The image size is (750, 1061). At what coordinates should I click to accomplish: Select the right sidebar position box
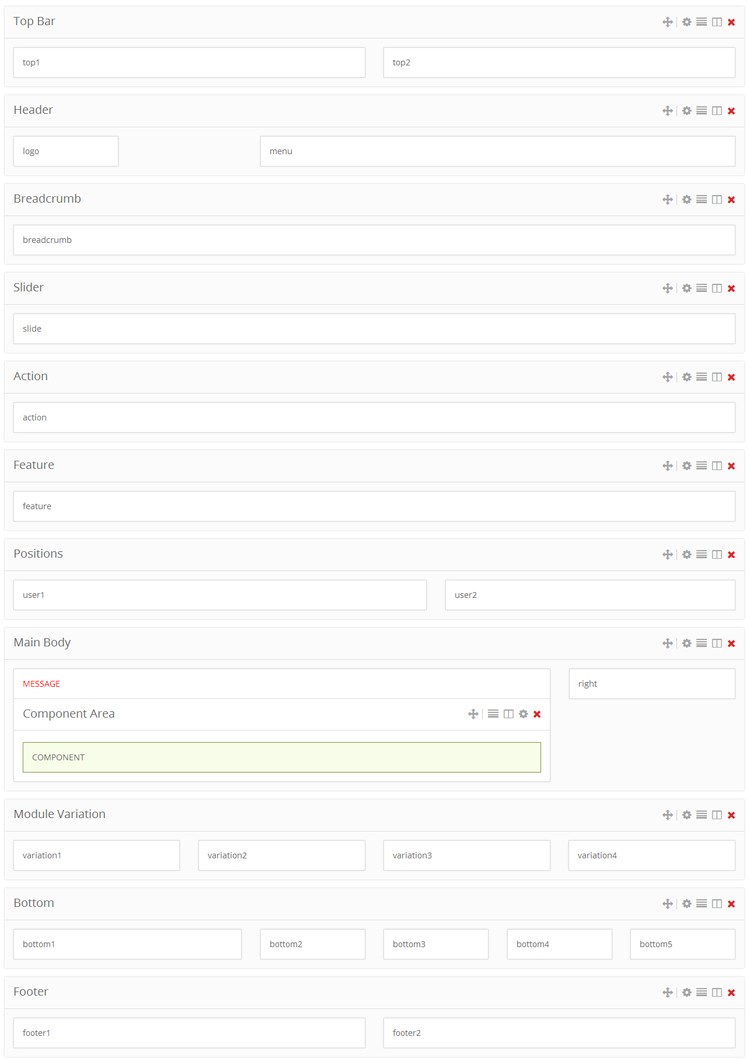pyautogui.click(x=651, y=684)
